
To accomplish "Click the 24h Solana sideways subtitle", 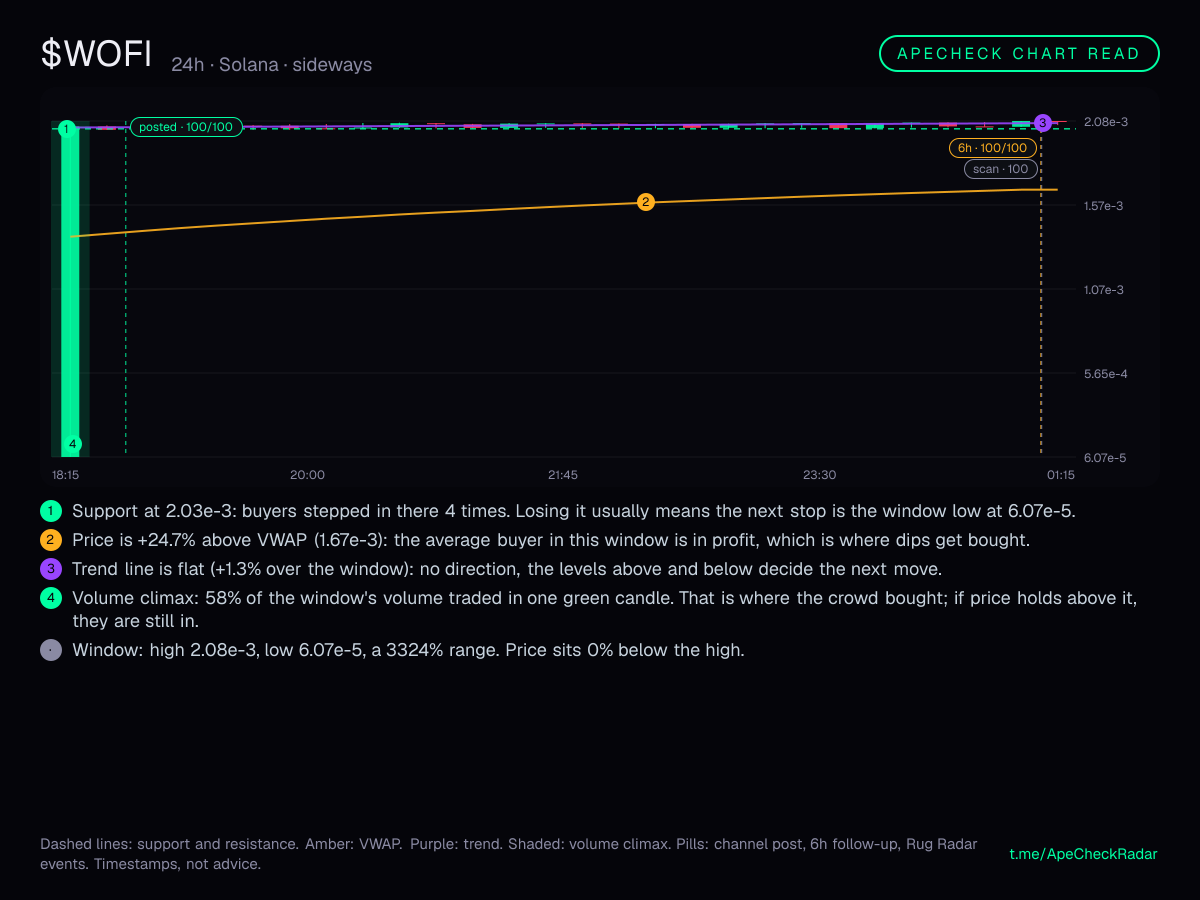I will tap(271, 65).
